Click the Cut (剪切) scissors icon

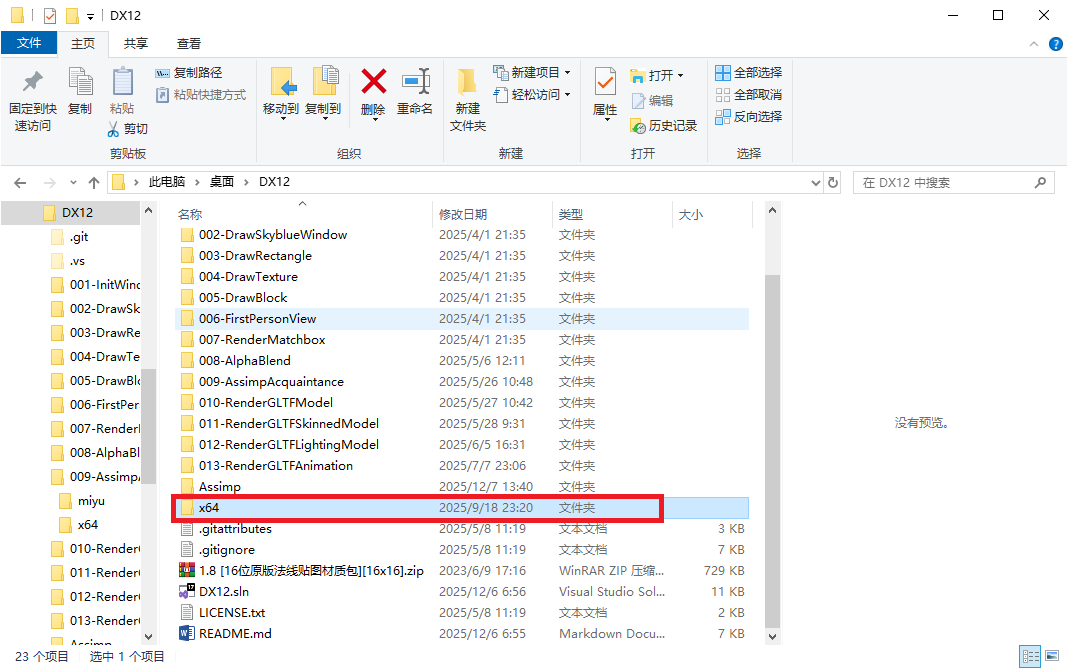click(x=113, y=129)
